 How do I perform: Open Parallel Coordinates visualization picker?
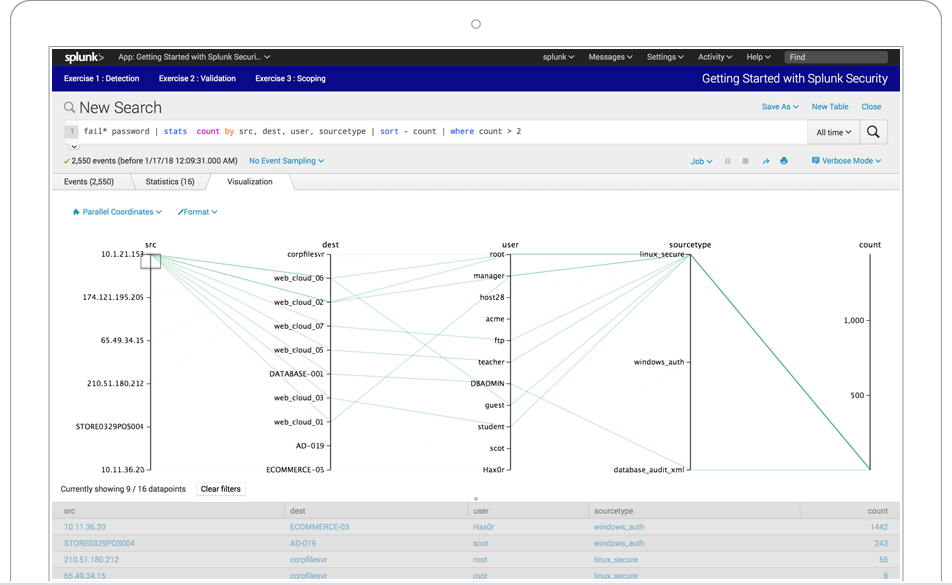tap(117, 212)
